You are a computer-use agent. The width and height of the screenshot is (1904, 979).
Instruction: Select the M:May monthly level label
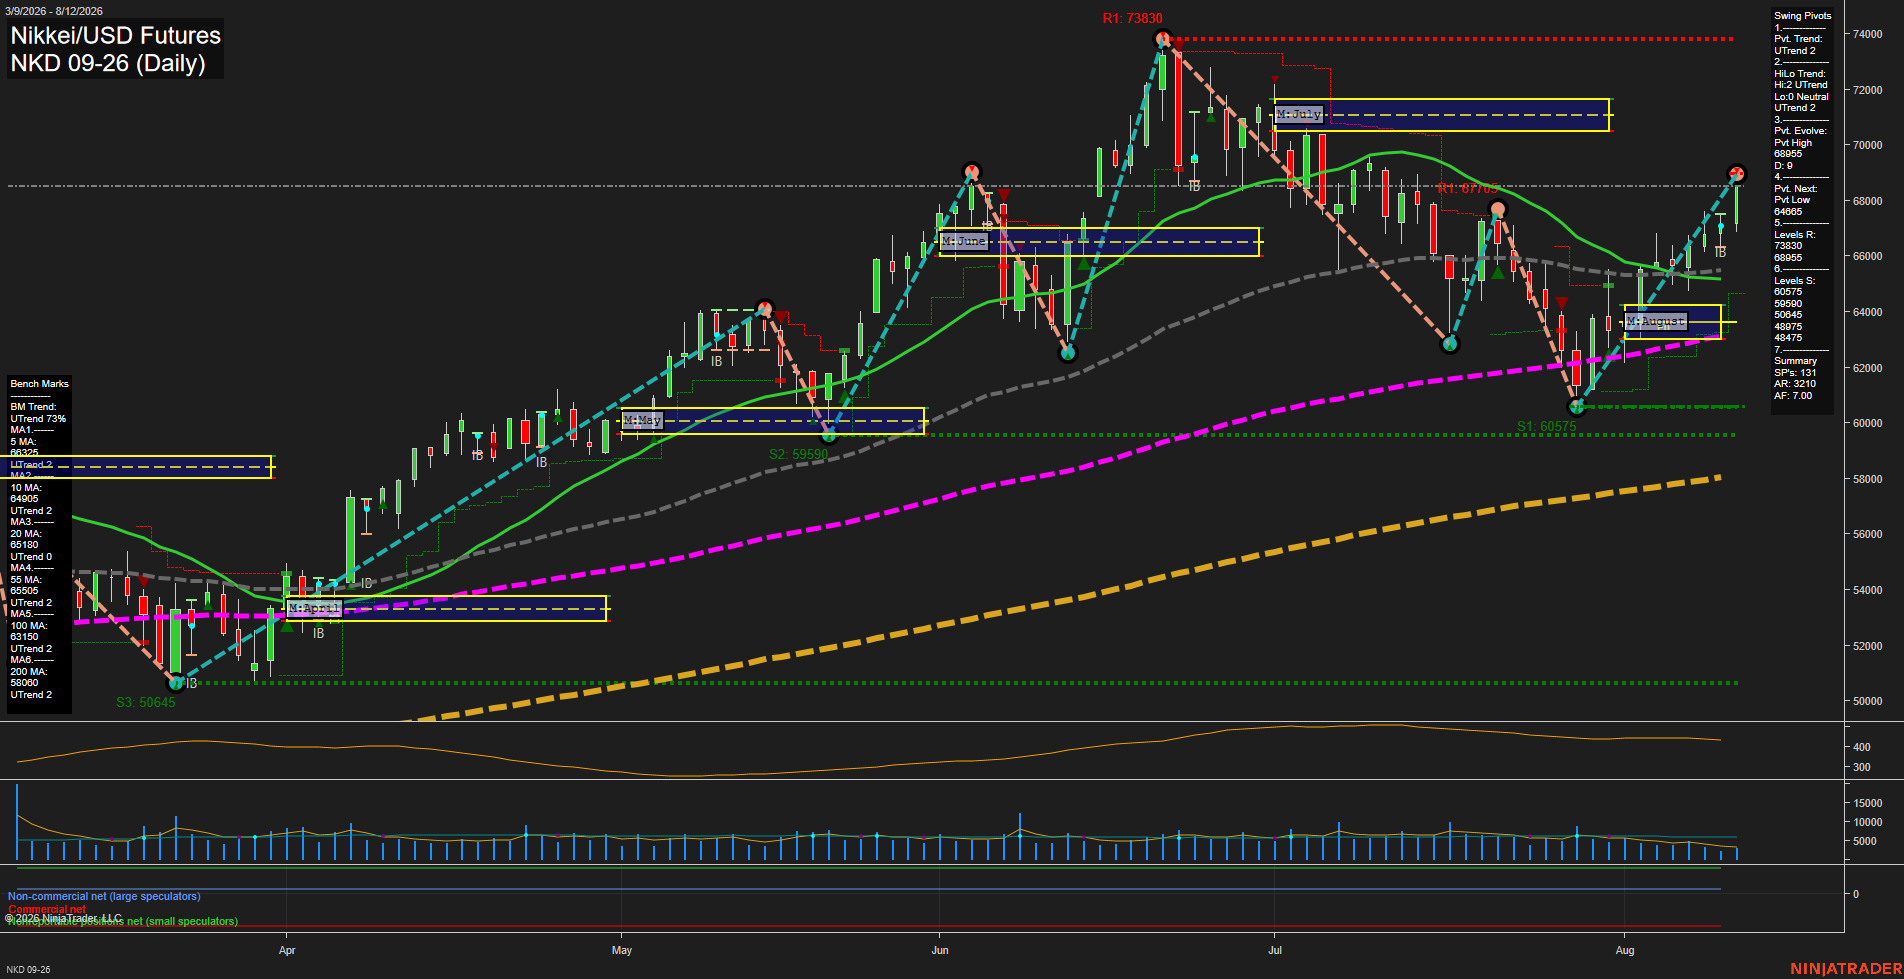tap(642, 420)
